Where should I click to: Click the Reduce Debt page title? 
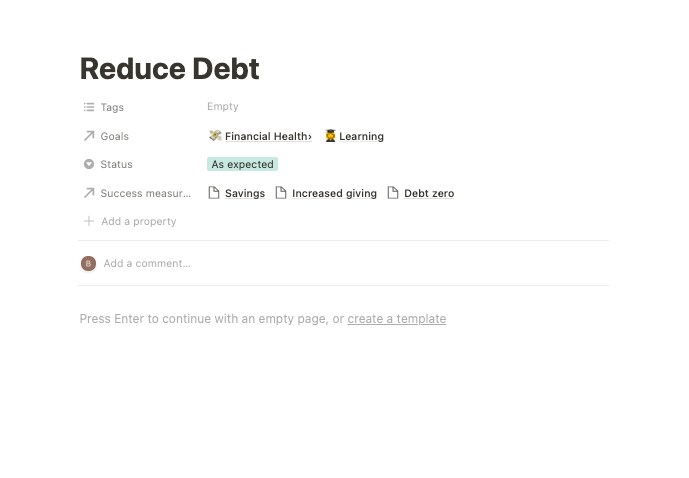170,69
